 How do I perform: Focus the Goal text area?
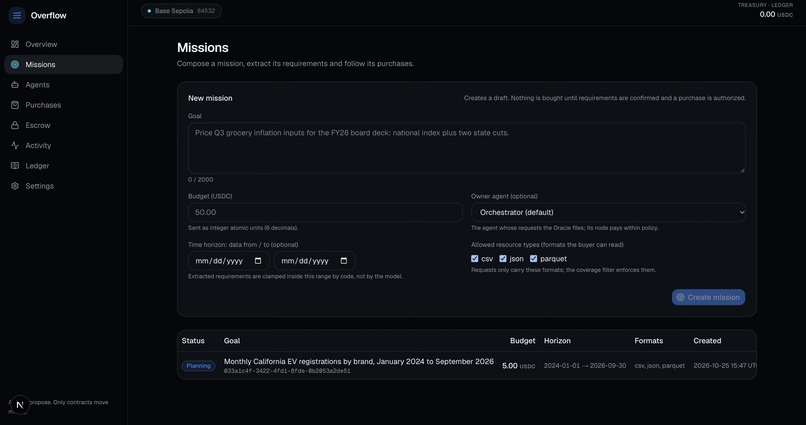467,148
